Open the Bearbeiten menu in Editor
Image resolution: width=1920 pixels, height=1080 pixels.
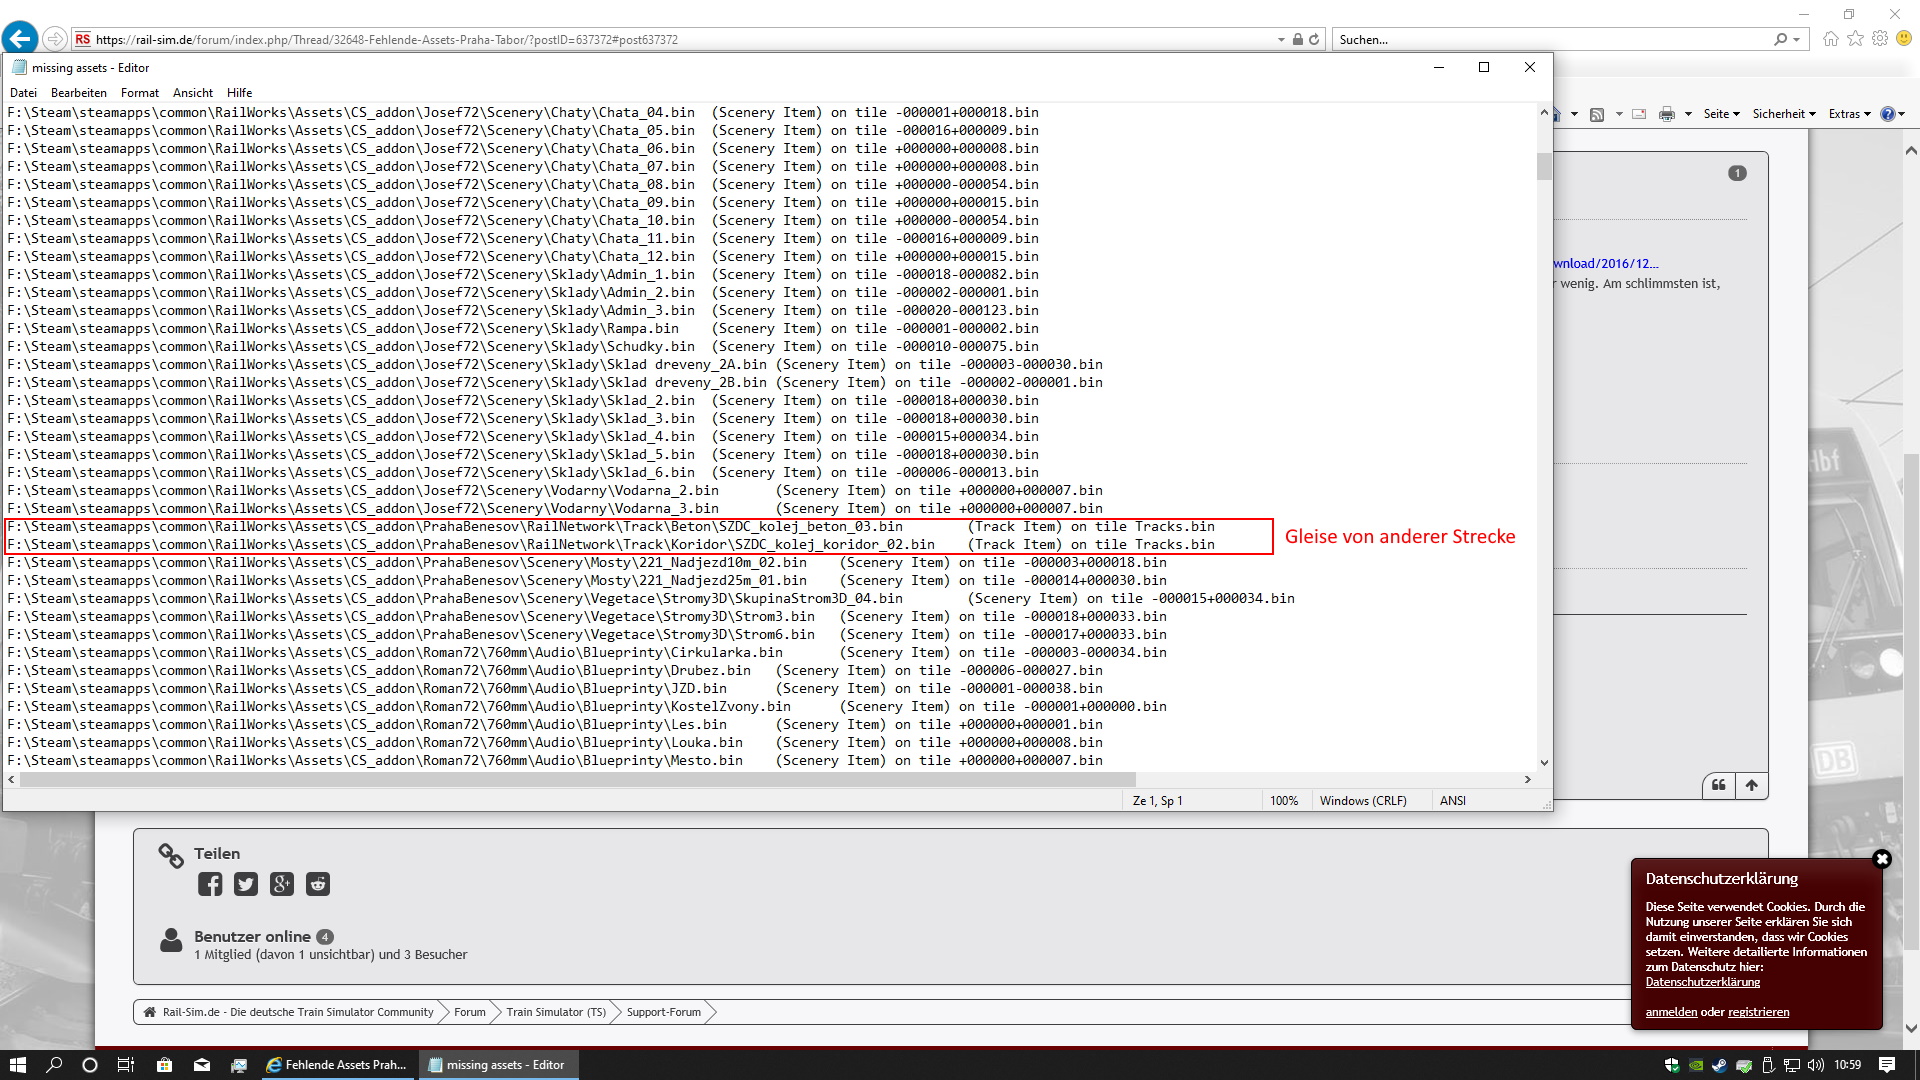(x=78, y=93)
